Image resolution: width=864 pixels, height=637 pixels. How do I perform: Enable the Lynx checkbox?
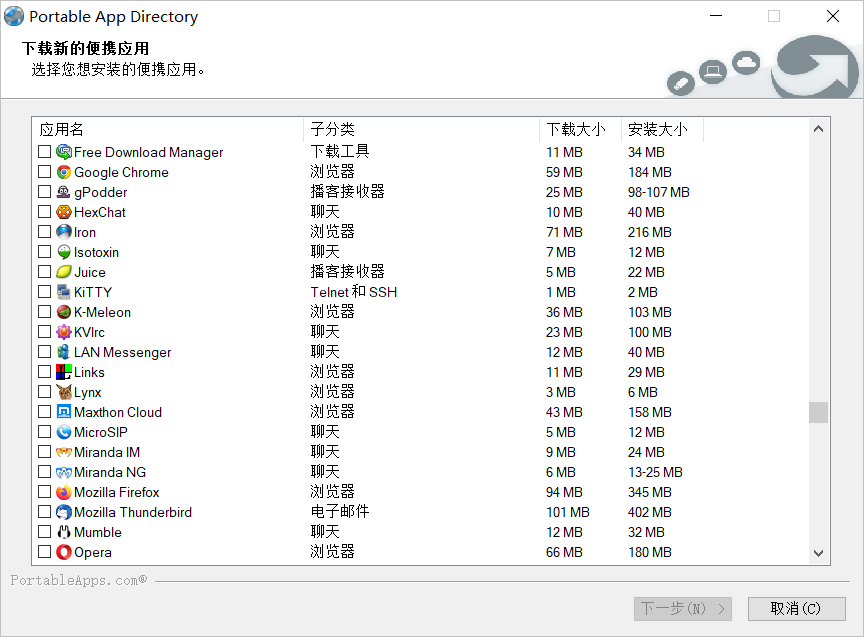click(45, 391)
